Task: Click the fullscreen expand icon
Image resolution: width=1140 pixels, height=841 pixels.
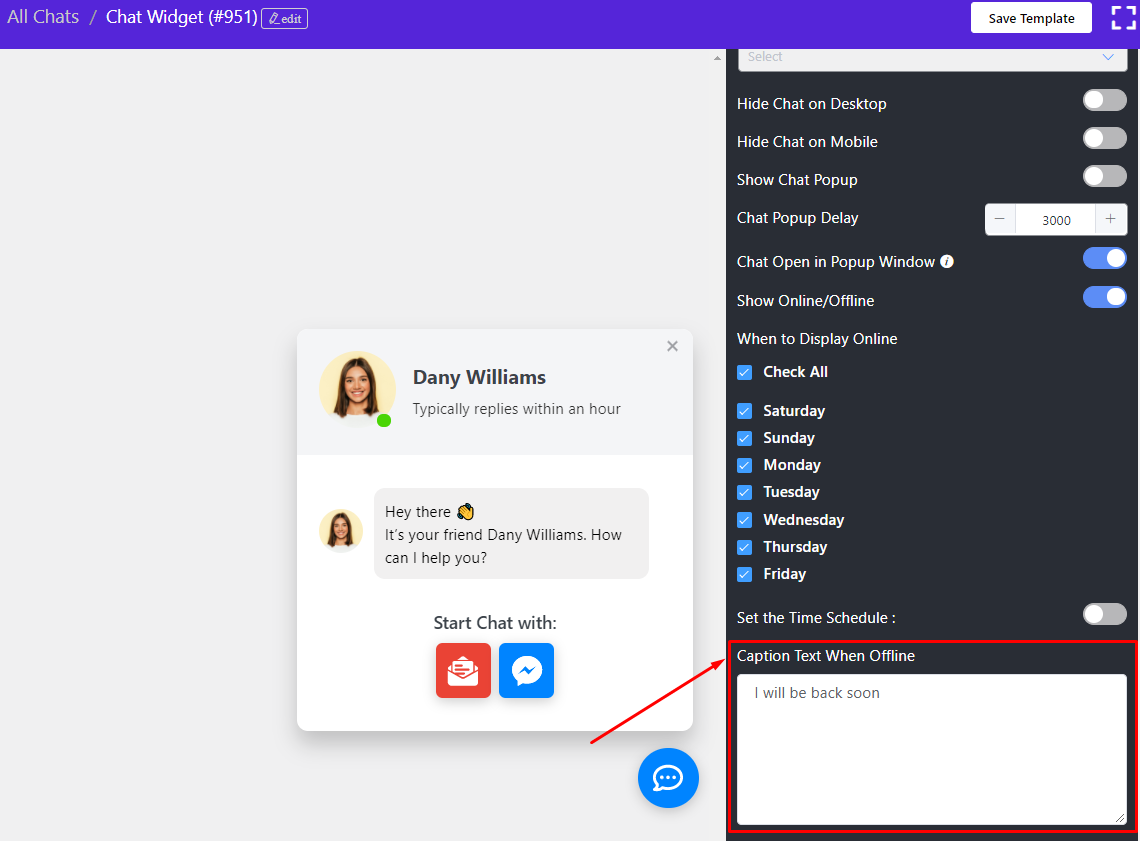Action: coord(1123,18)
